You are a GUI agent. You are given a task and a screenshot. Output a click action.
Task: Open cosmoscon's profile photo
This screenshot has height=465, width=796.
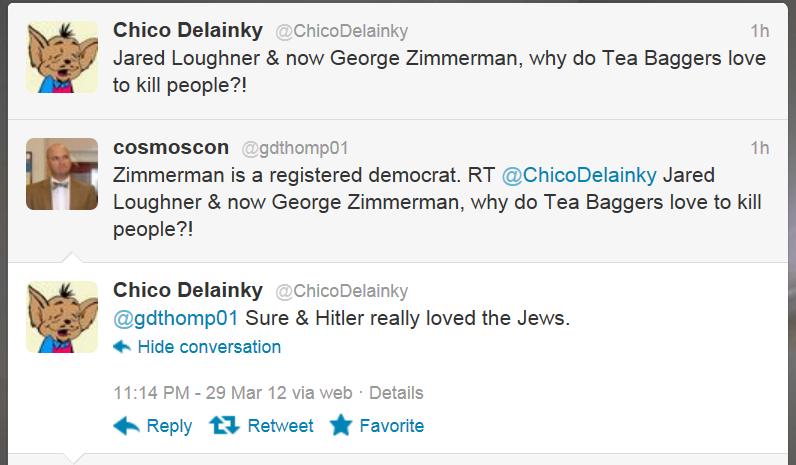[62, 174]
